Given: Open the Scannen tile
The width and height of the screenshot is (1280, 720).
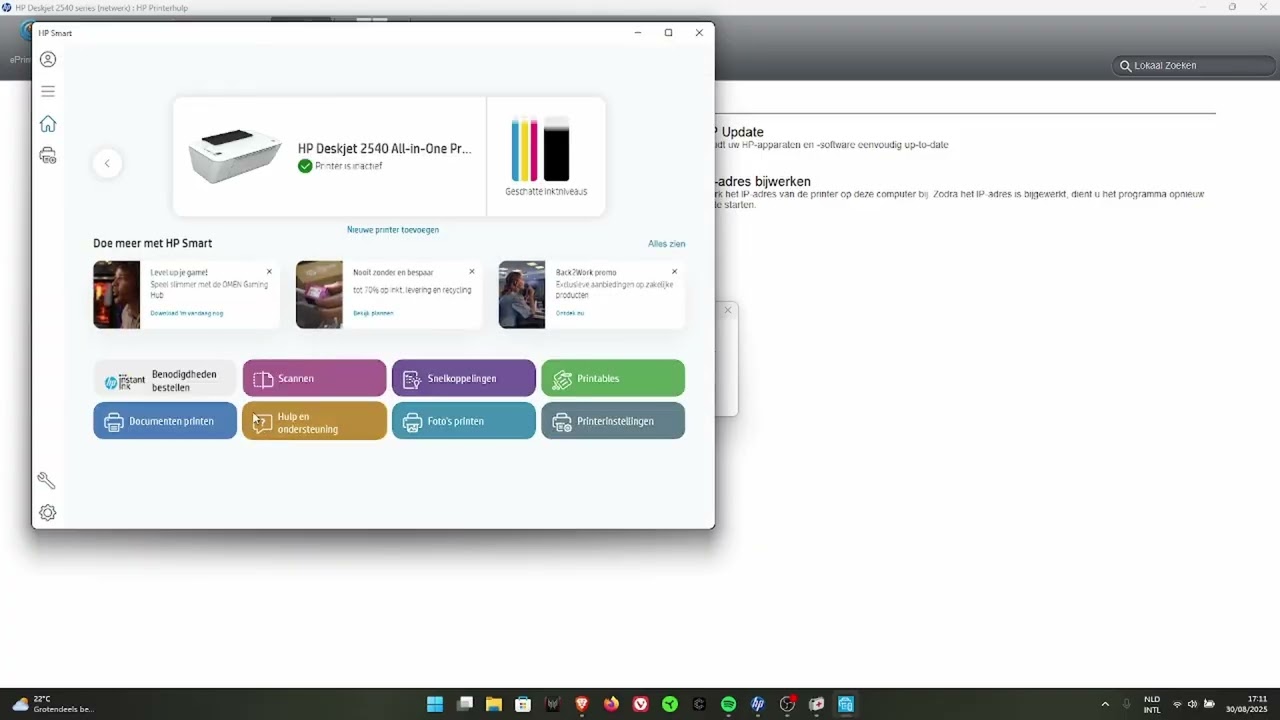Looking at the screenshot, I should (314, 379).
